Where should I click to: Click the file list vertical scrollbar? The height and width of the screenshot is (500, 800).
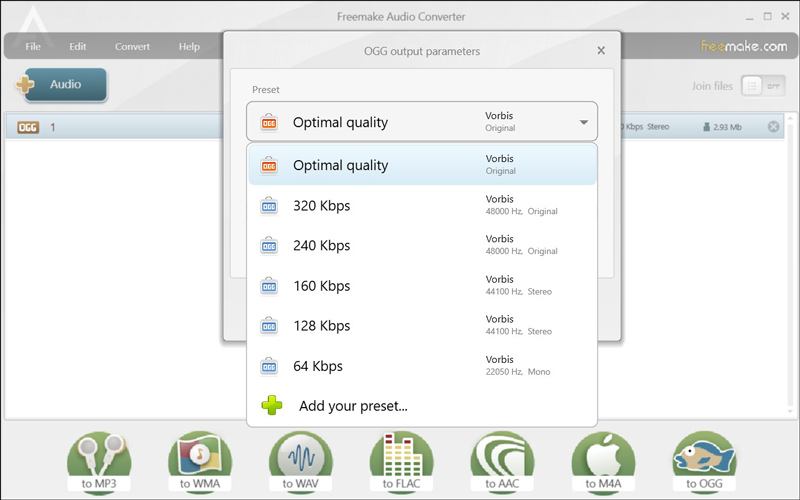click(790, 265)
